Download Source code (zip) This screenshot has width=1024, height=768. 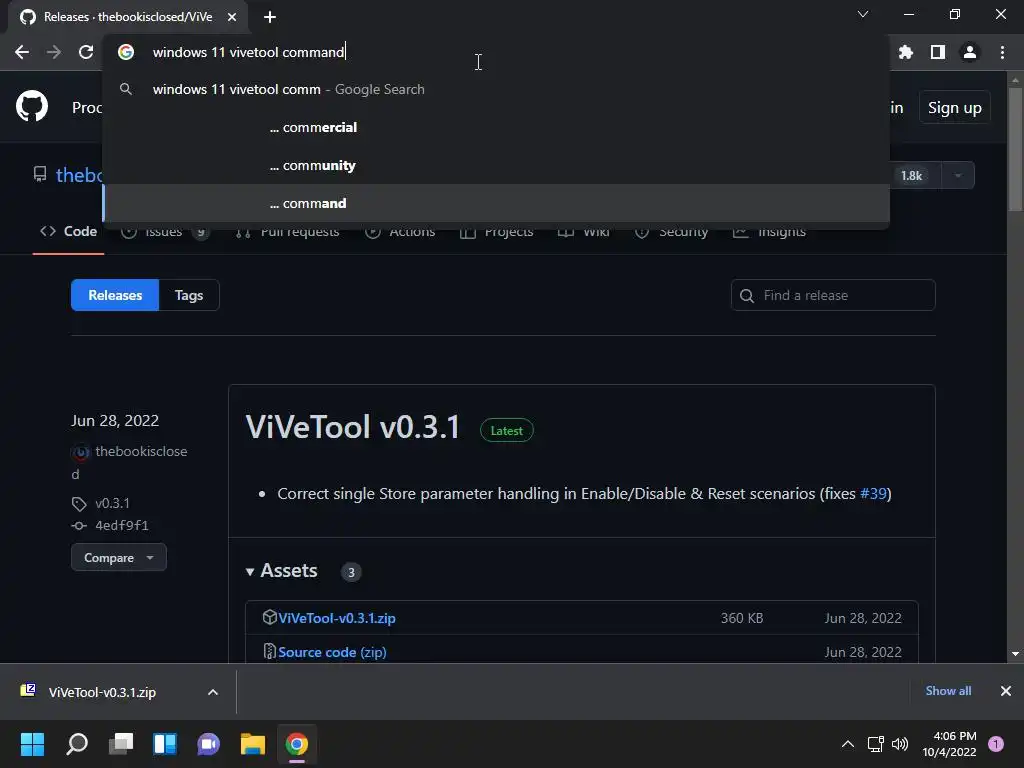coord(332,652)
